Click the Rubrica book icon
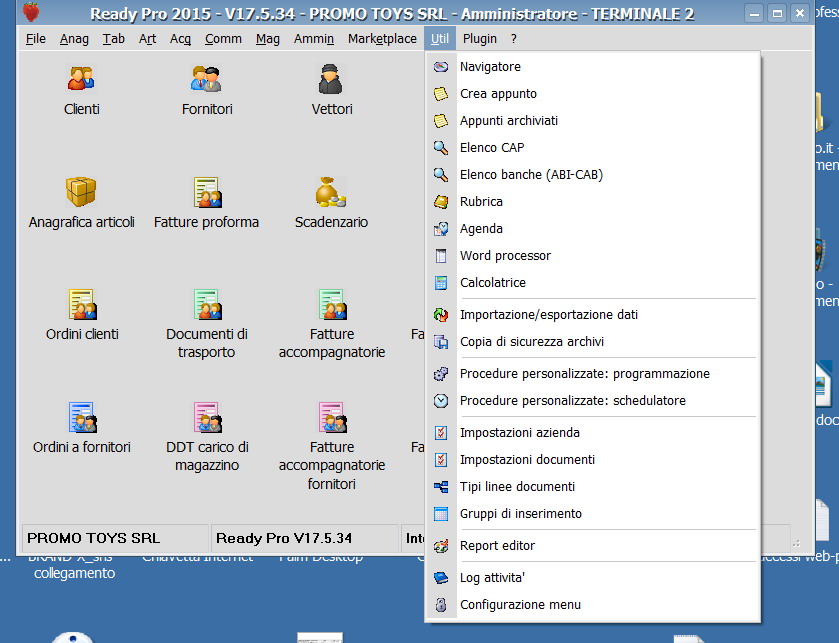This screenshot has width=839, height=643. coord(441,202)
